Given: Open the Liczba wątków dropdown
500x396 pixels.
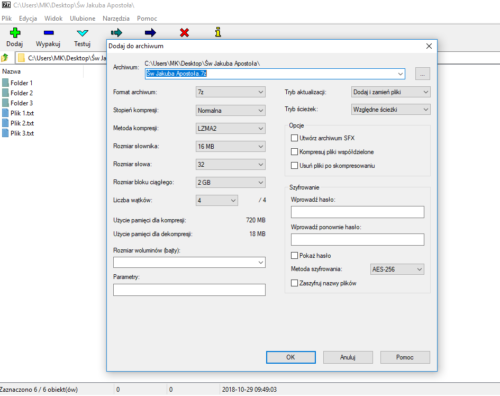Looking at the screenshot, I should (217, 200).
